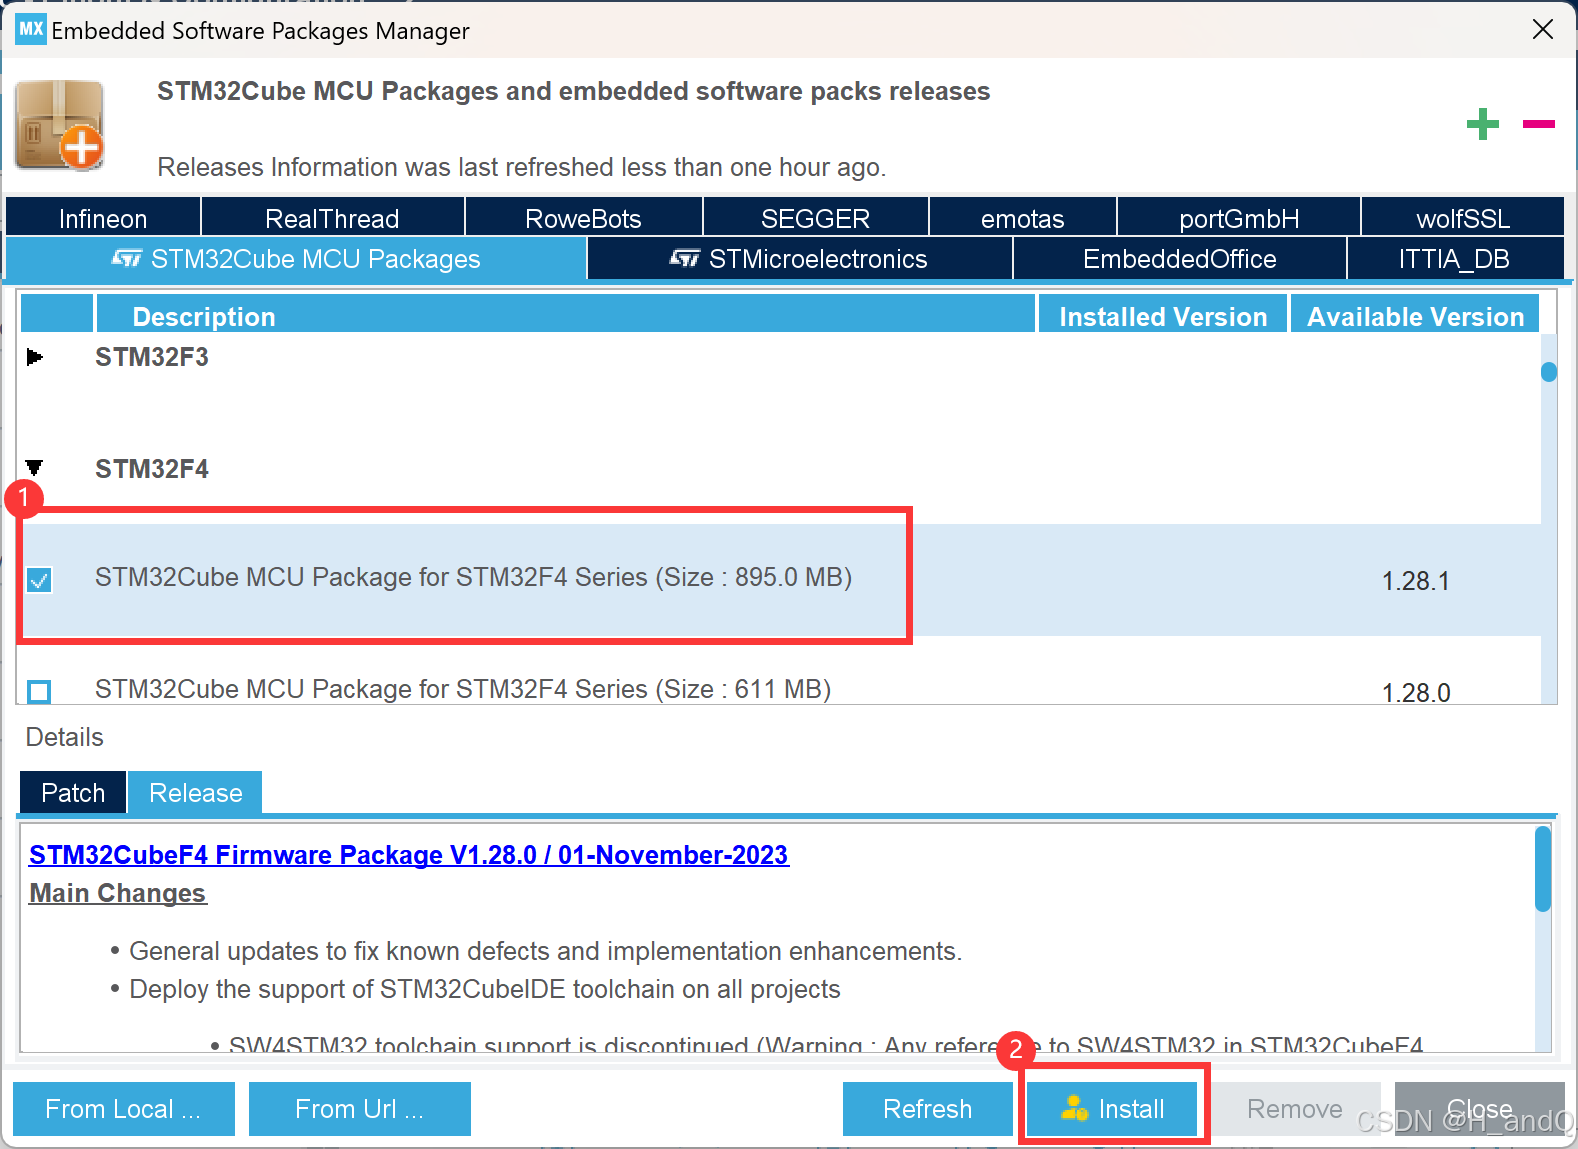Expand the STM32F3 tree node
This screenshot has width=1578, height=1149.
[35, 357]
